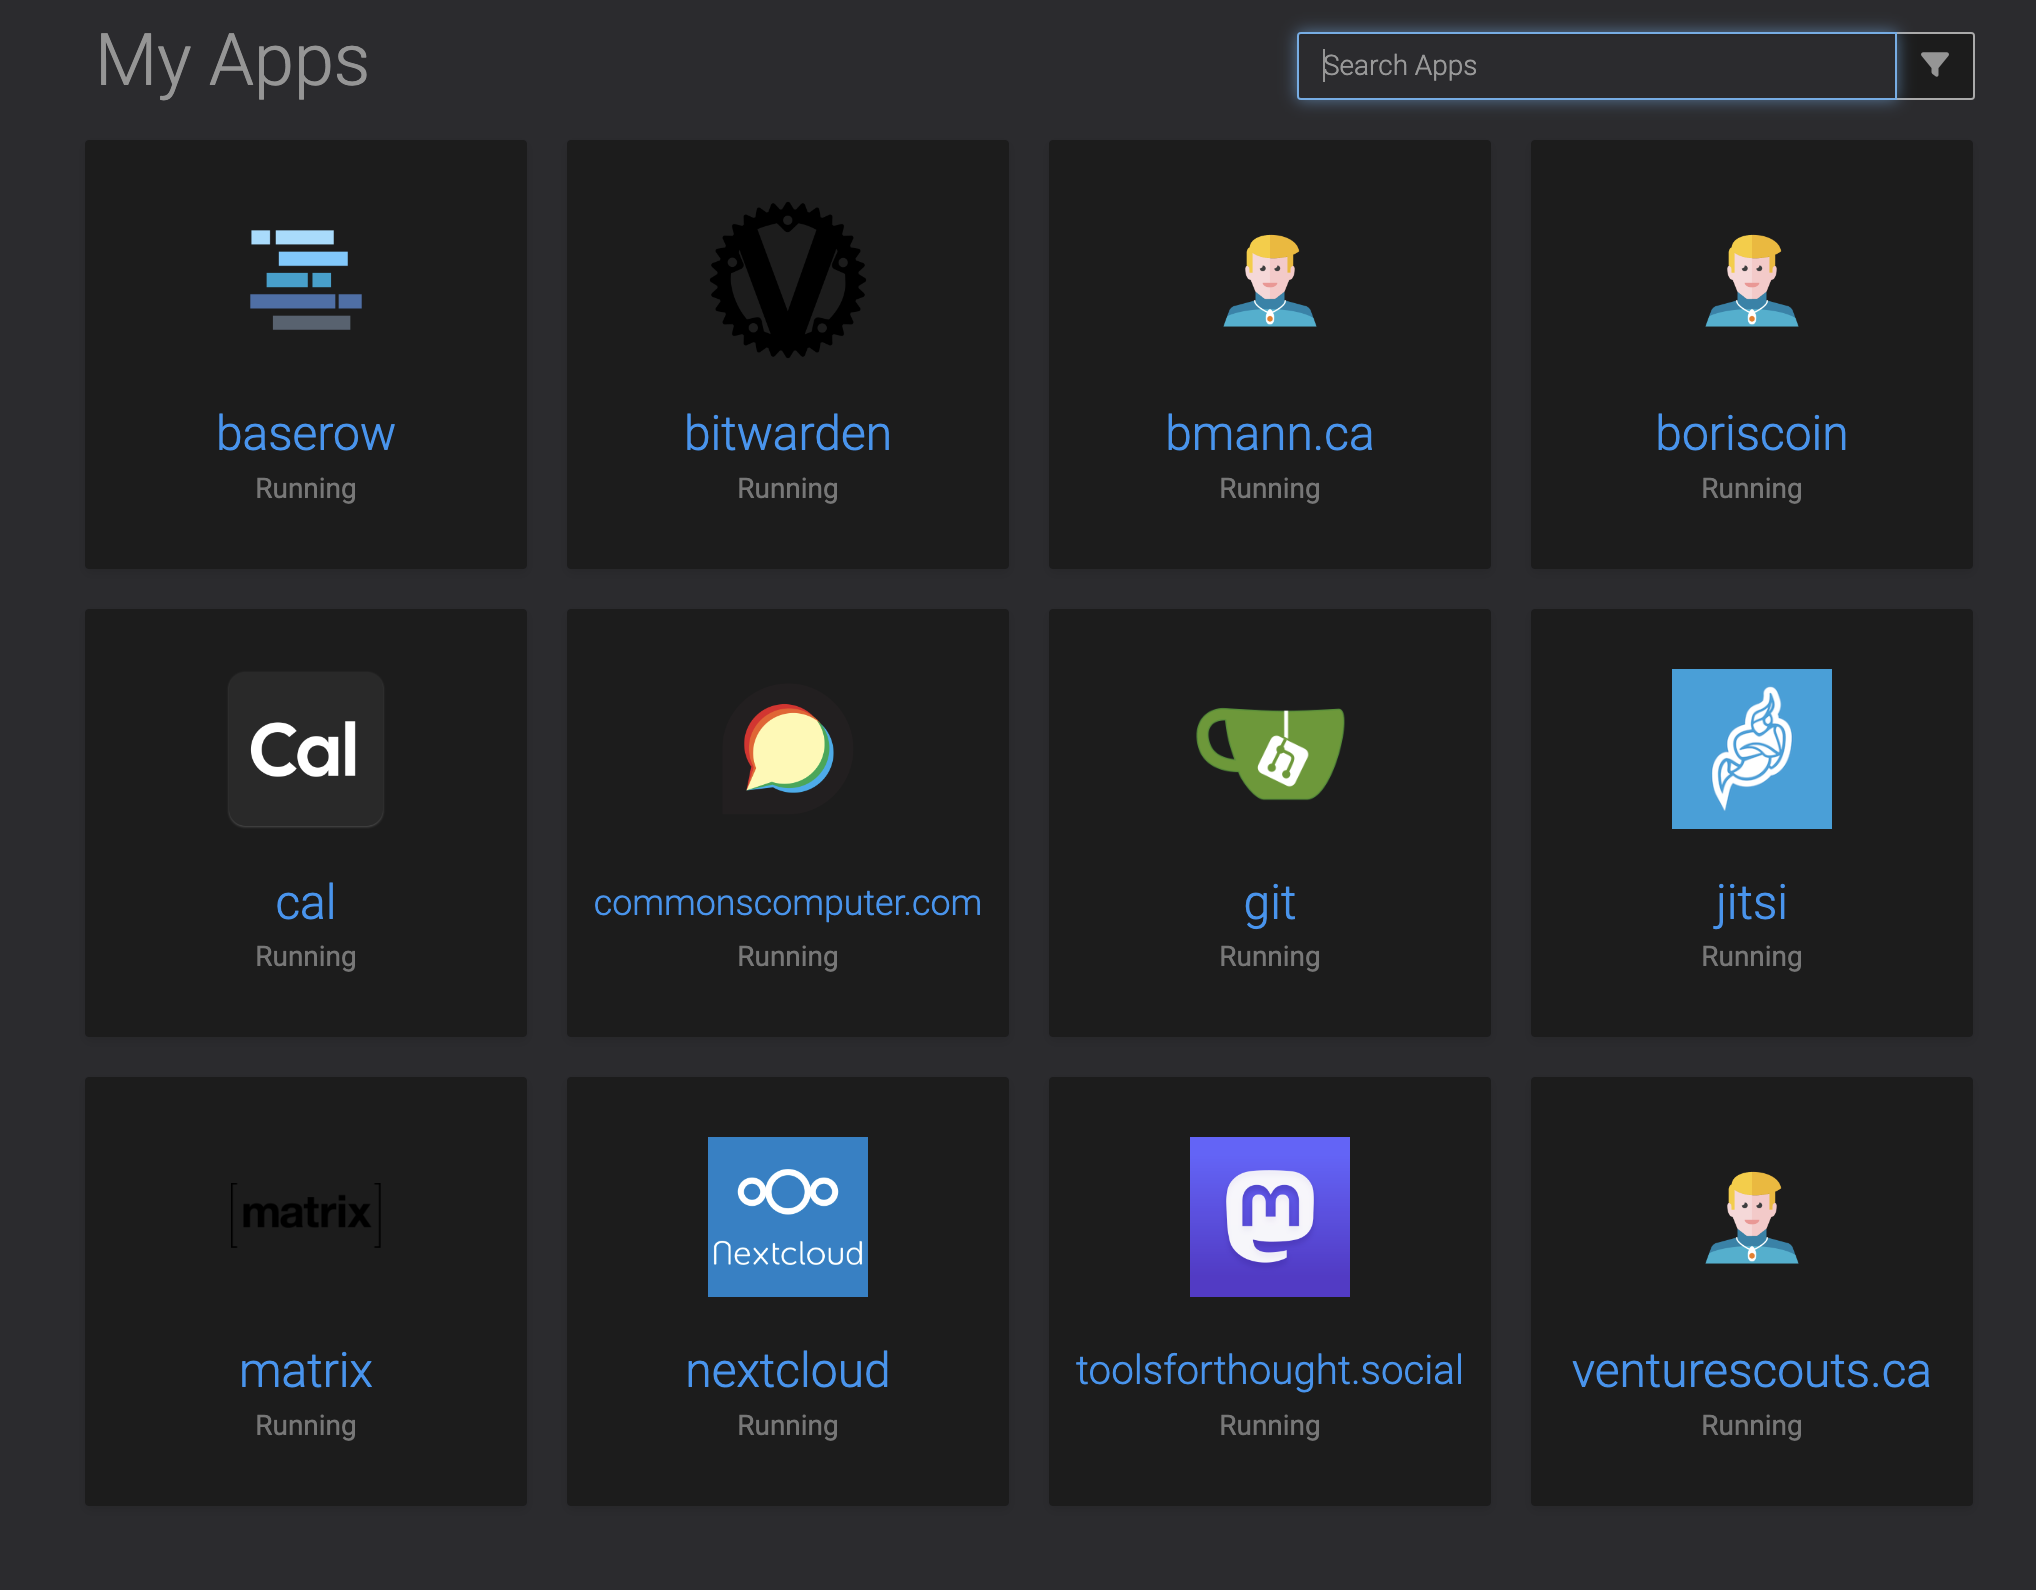Open the jitsi logo icon
This screenshot has height=1590, width=2036.
coord(1752,749)
